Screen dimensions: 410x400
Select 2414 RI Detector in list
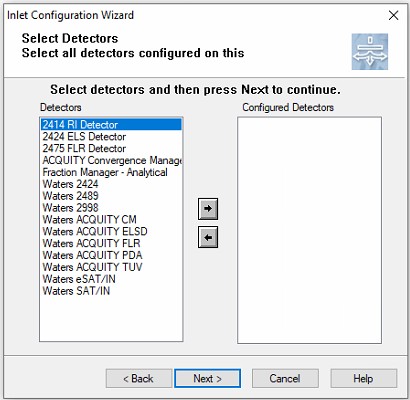point(111,125)
